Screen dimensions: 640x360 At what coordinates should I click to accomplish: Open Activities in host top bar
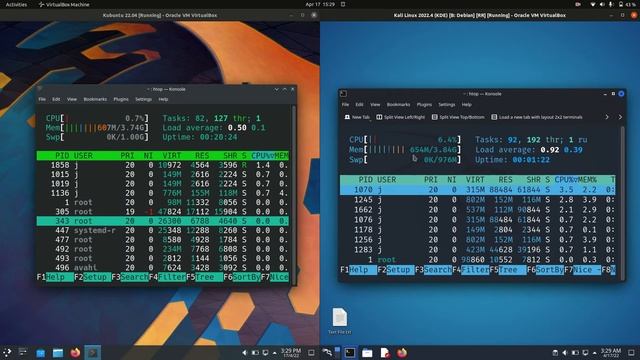[16, 4]
